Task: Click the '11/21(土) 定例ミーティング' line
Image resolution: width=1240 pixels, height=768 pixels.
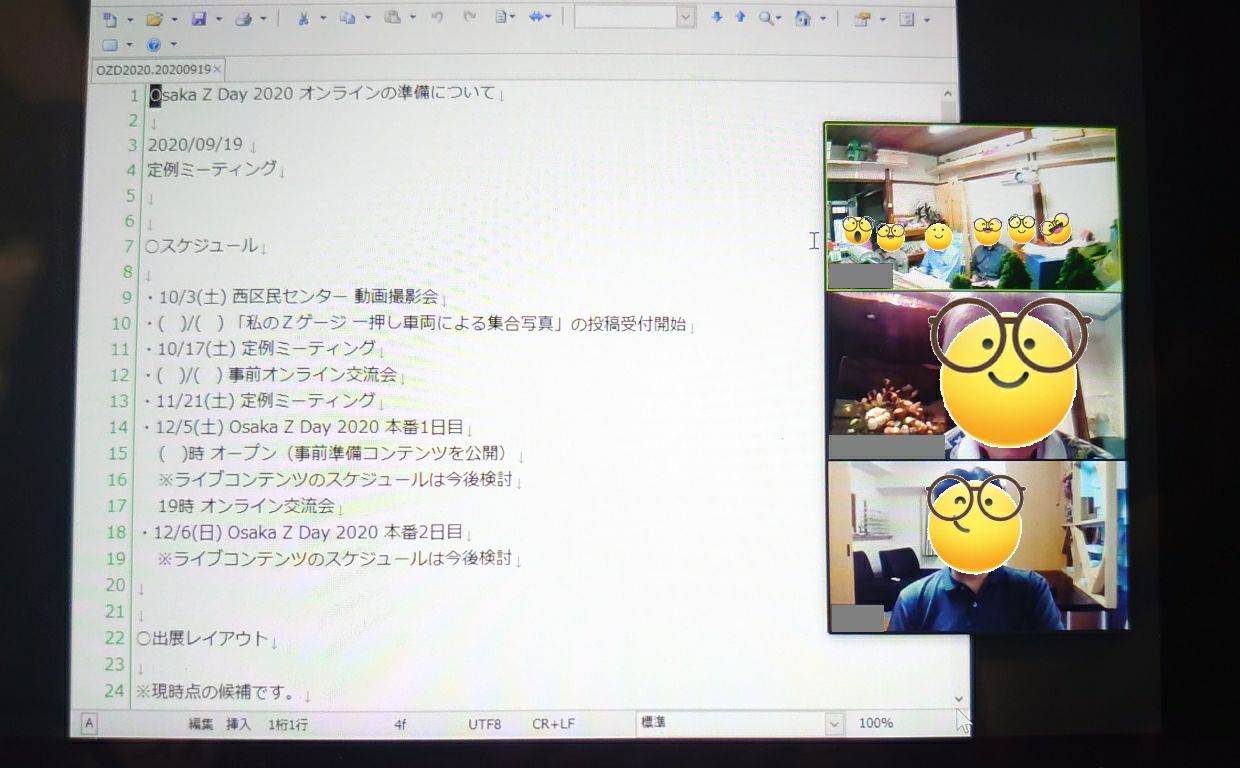Action: pyautogui.click(x=259, y=401)
